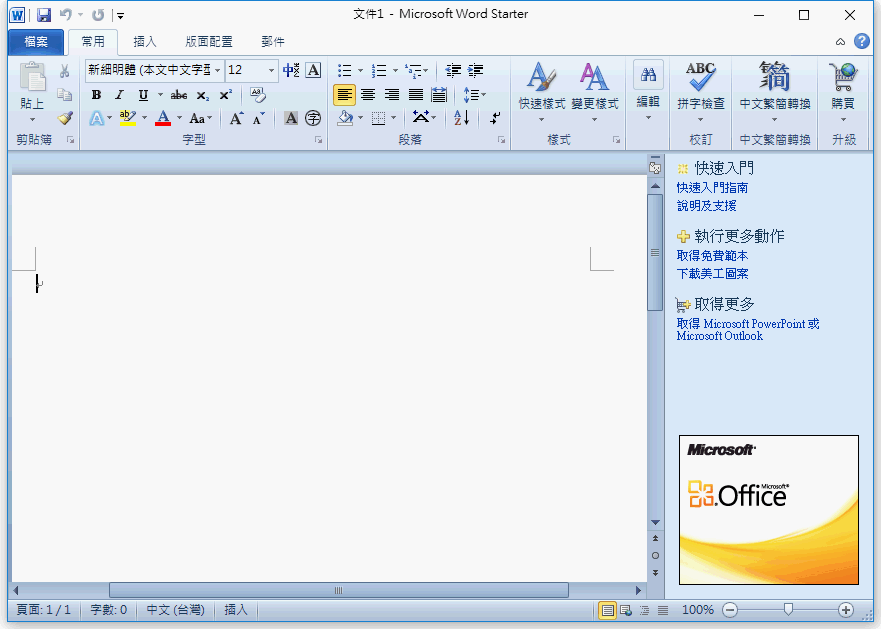This screenshot has width=881, height=629.
Task: Click the Paste clipboard icon
Action: point(32,76)
